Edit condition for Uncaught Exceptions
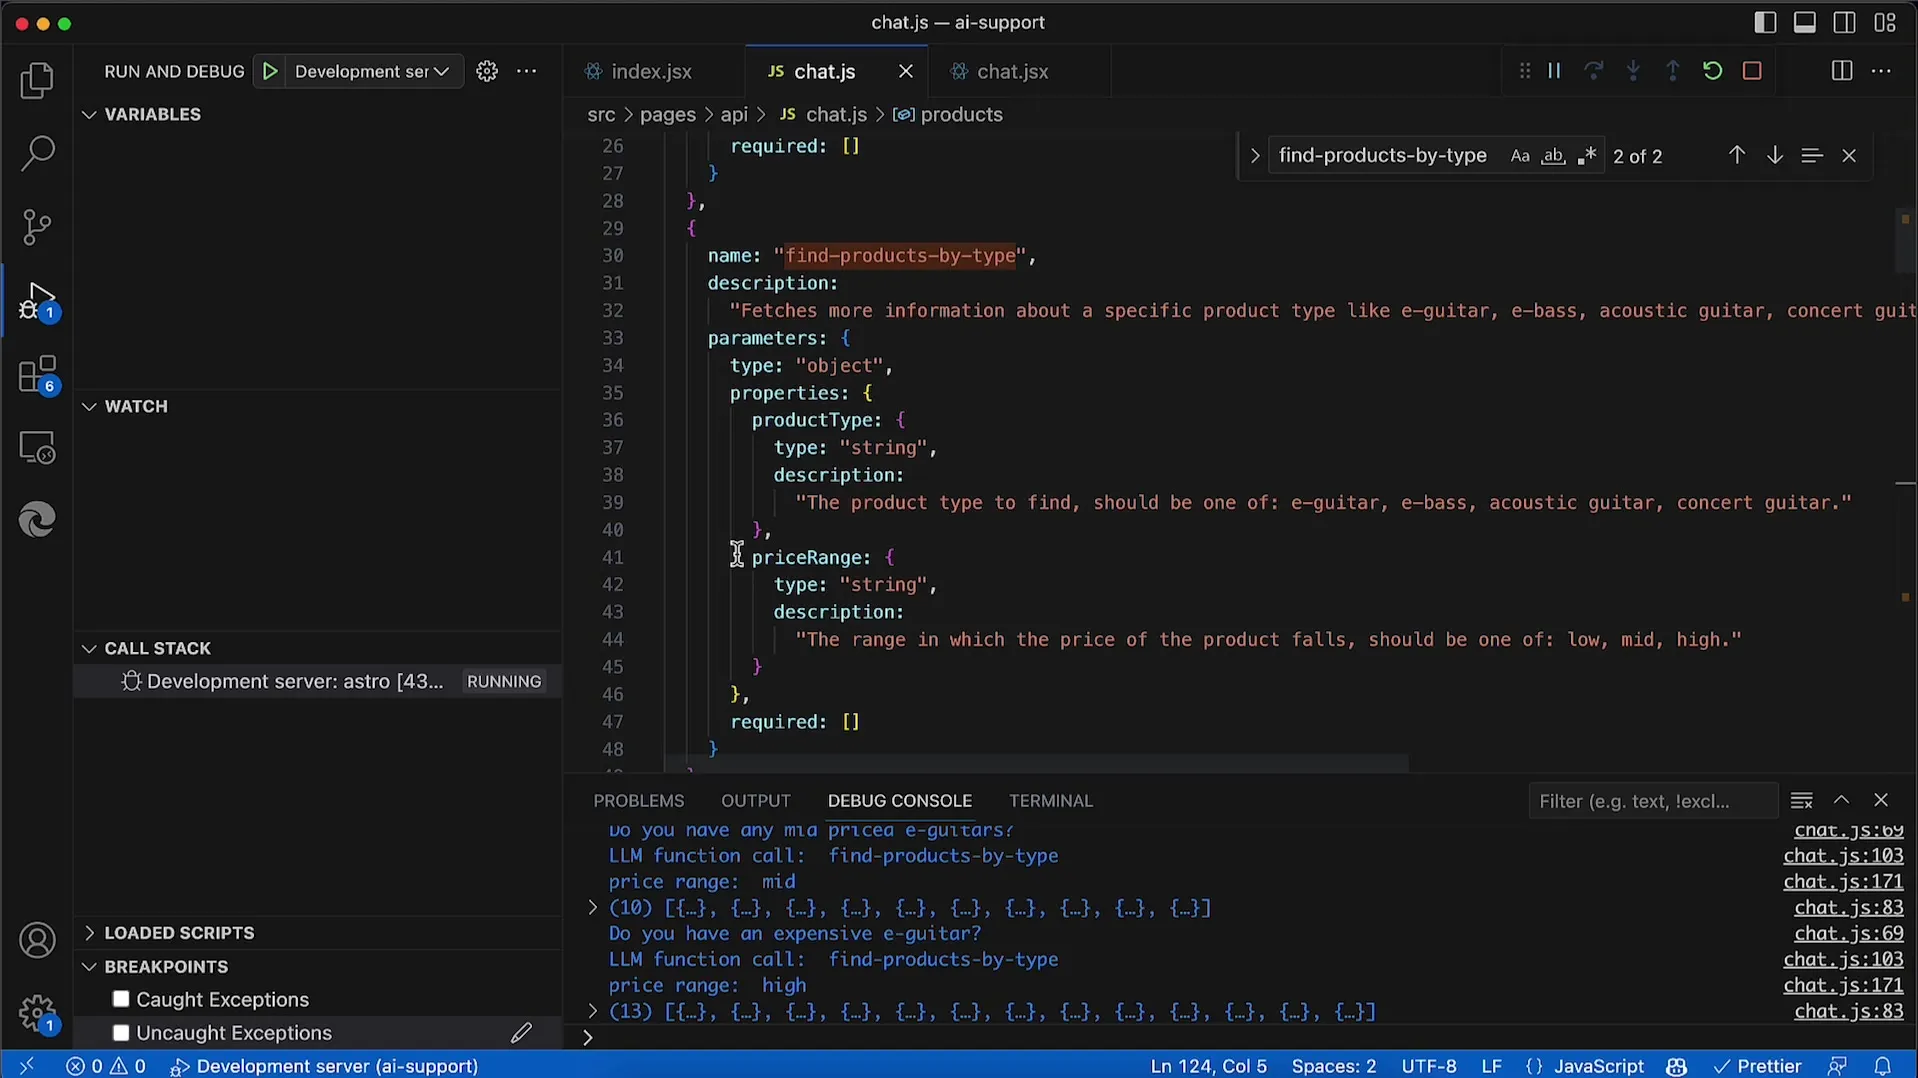The height and width of the screenshot is (1078, 1918). coord(521,1033)
